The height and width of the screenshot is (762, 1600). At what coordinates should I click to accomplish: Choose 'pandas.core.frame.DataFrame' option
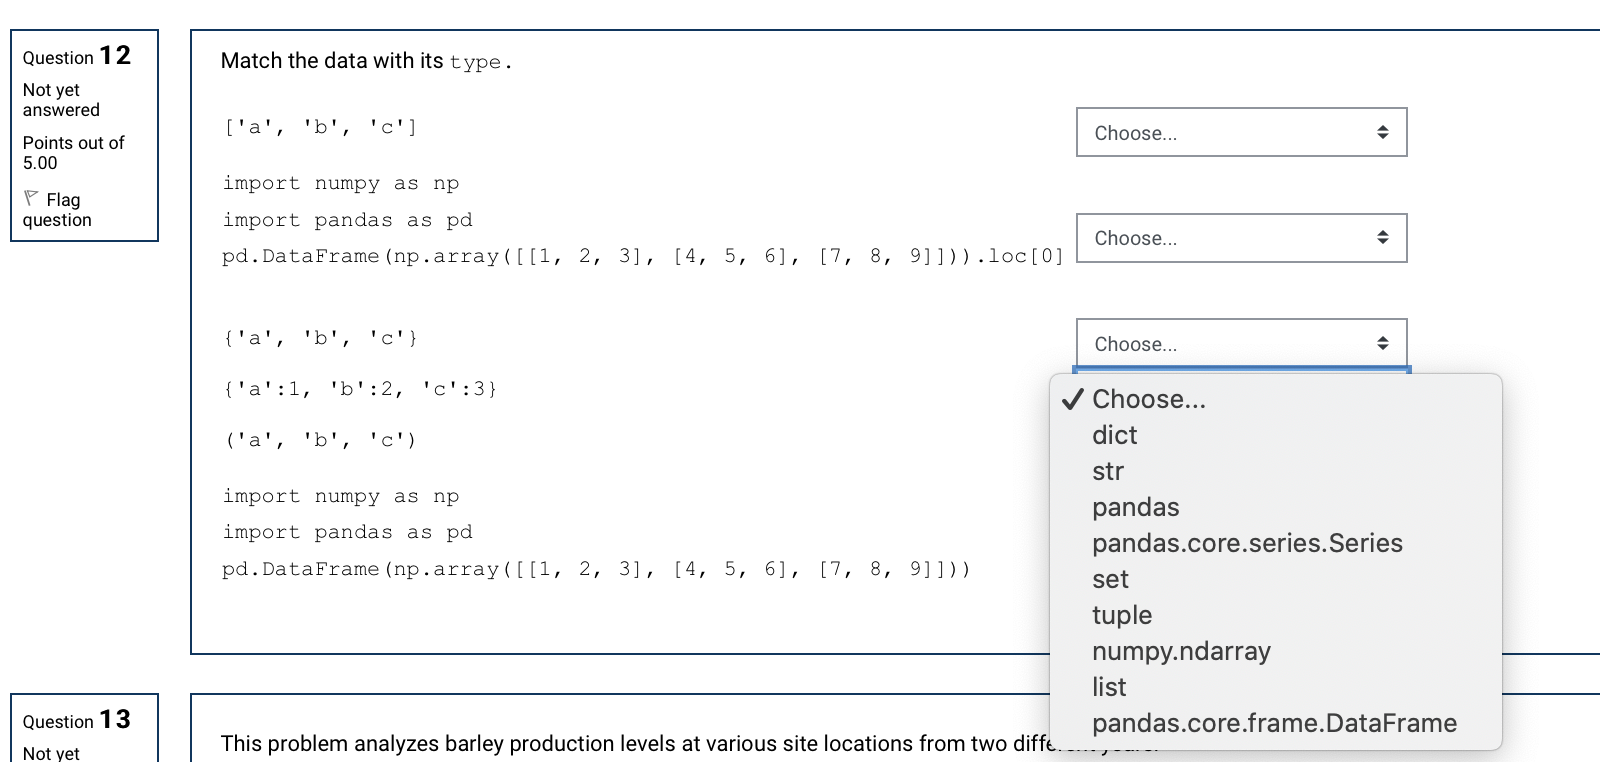(1276, 723)
